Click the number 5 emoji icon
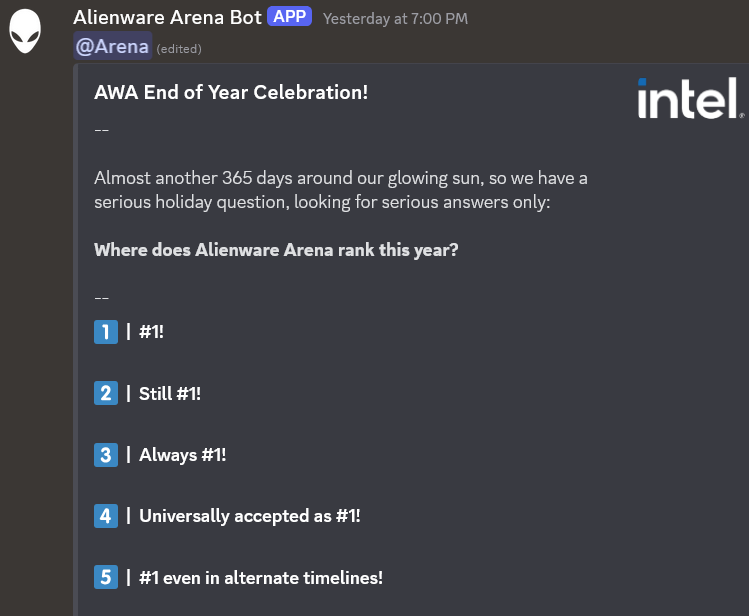The height and width of the screenshot is (616, 749). (x=106, y=577)
